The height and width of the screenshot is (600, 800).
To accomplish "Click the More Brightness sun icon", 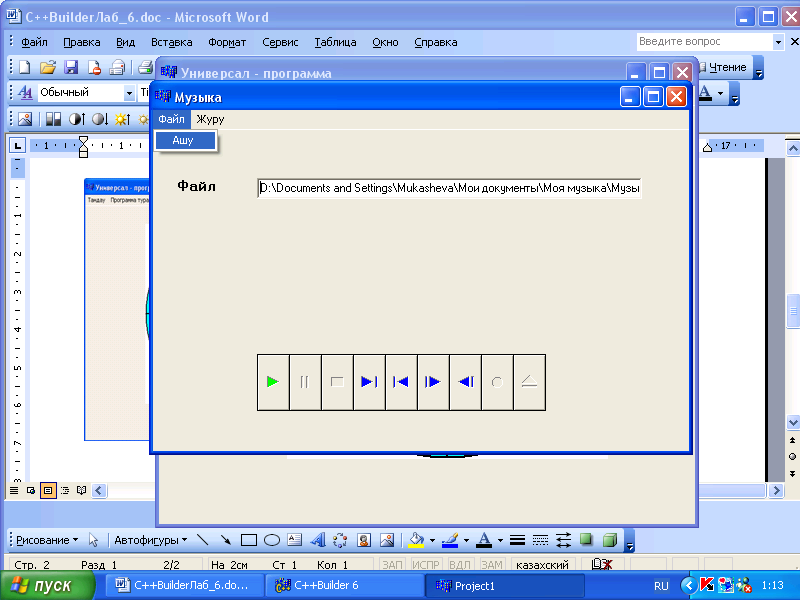I will pos(122,119).
